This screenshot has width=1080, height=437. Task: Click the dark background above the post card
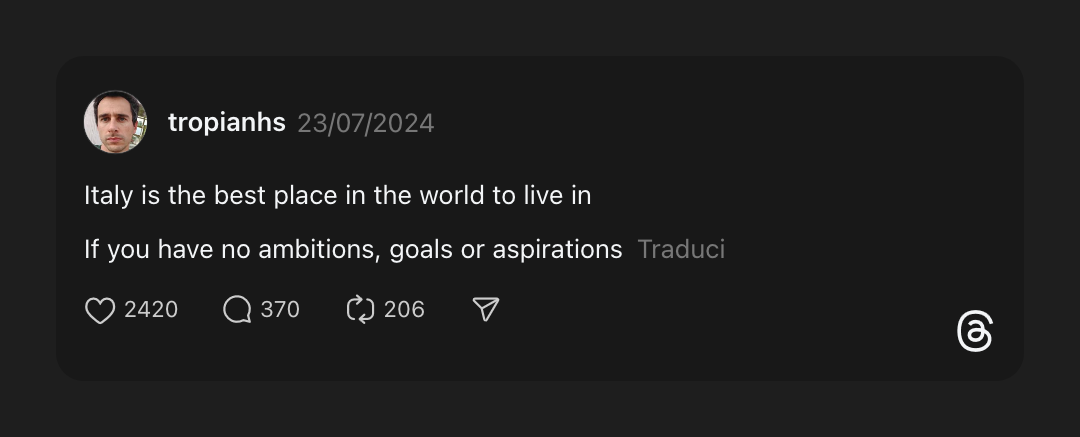tap(540, 25)
